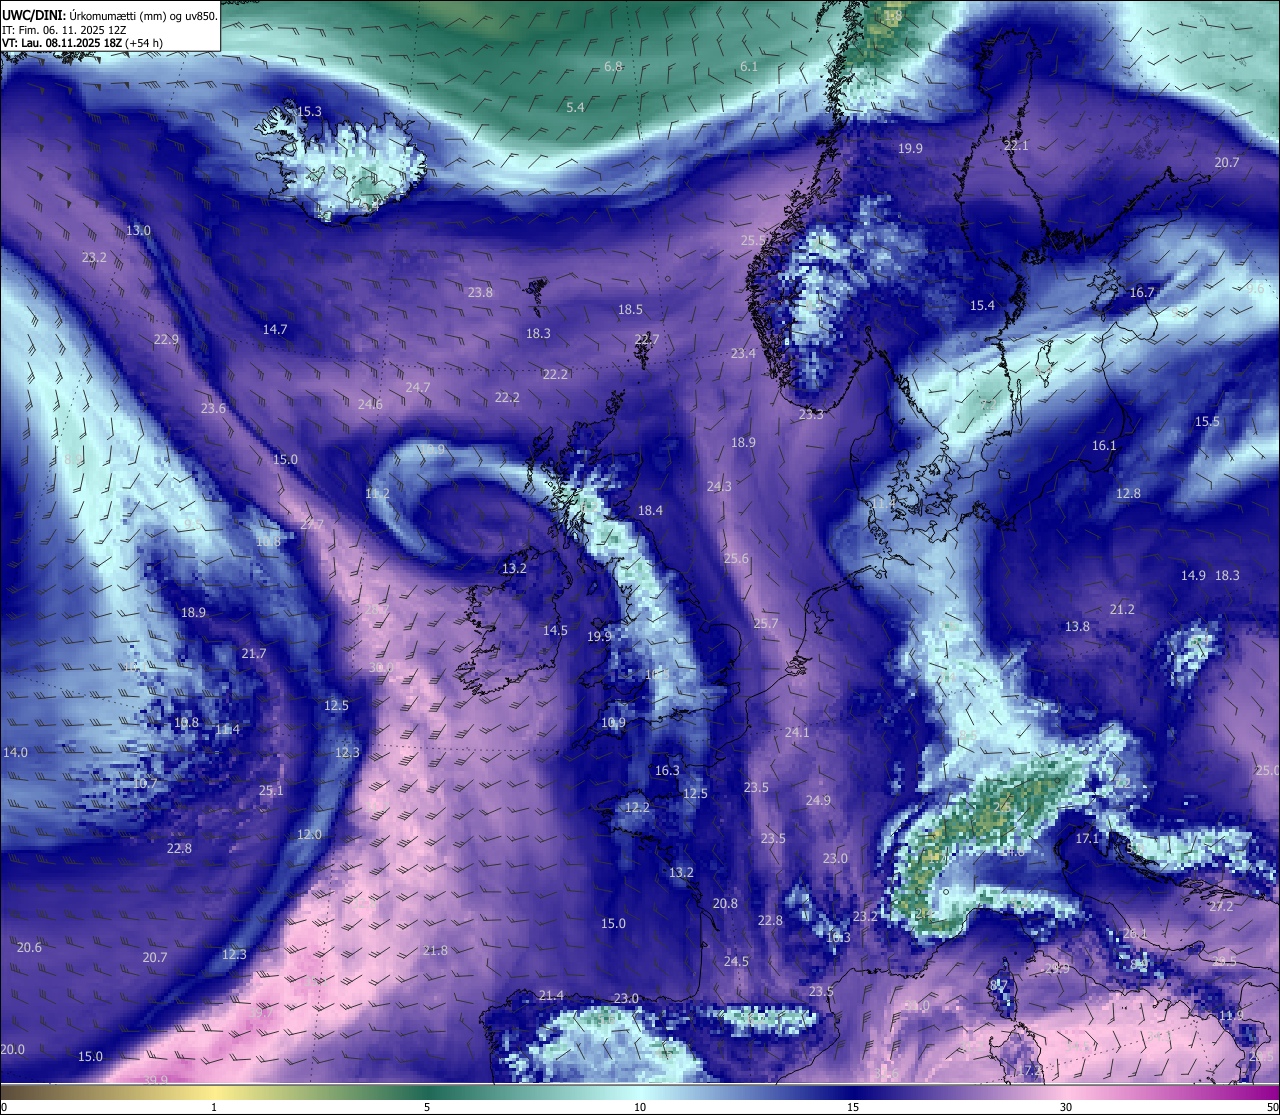Click the 21.2 value on the map
Image resolution: width=1280 pixels, height=1115 pixels.
1122,609
